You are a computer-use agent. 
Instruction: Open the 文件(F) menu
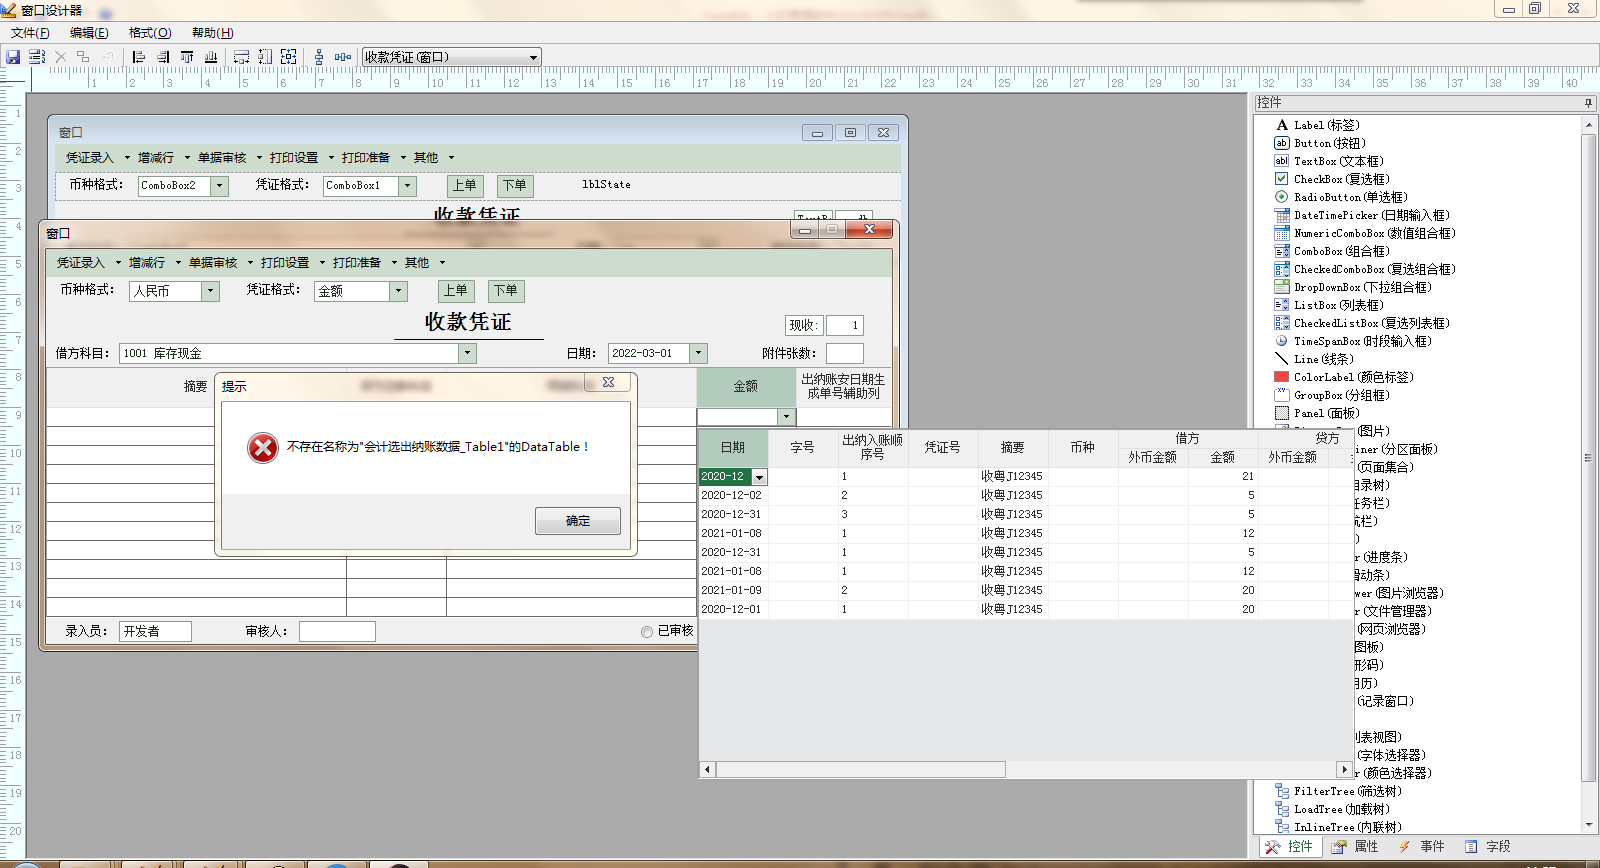(30, 33)
